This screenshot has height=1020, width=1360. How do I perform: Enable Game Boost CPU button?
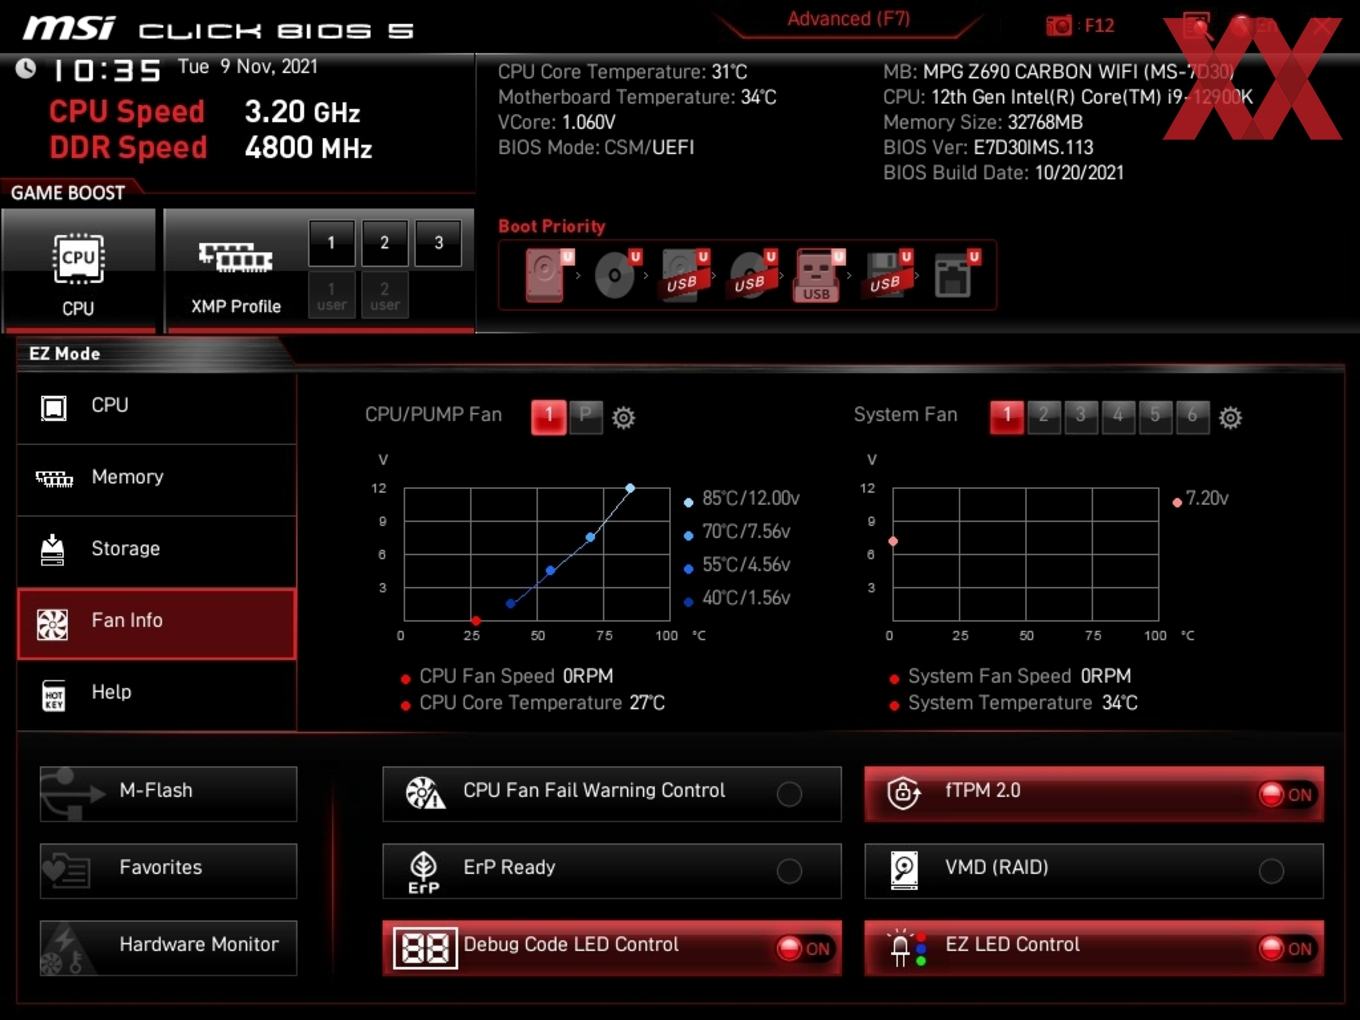pos(78,270)
